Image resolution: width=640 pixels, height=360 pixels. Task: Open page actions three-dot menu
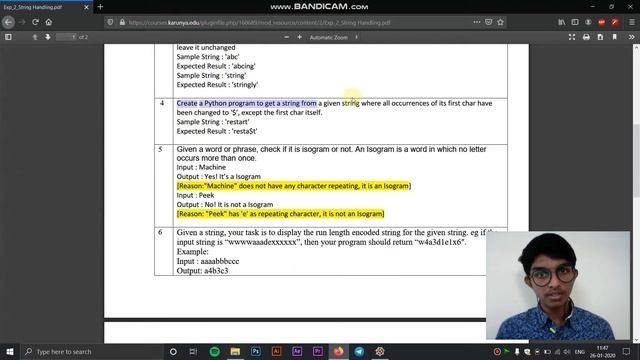[x=477, y=22]
